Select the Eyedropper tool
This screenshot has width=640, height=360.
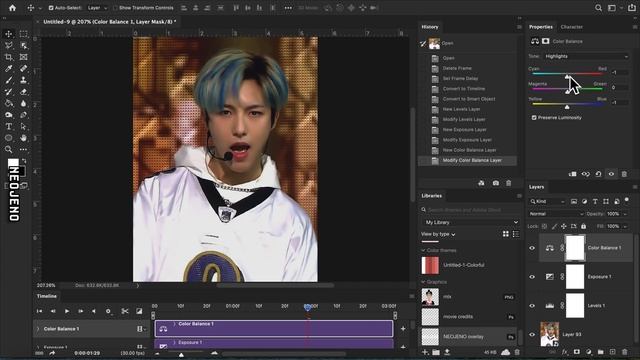coord(9,69)
